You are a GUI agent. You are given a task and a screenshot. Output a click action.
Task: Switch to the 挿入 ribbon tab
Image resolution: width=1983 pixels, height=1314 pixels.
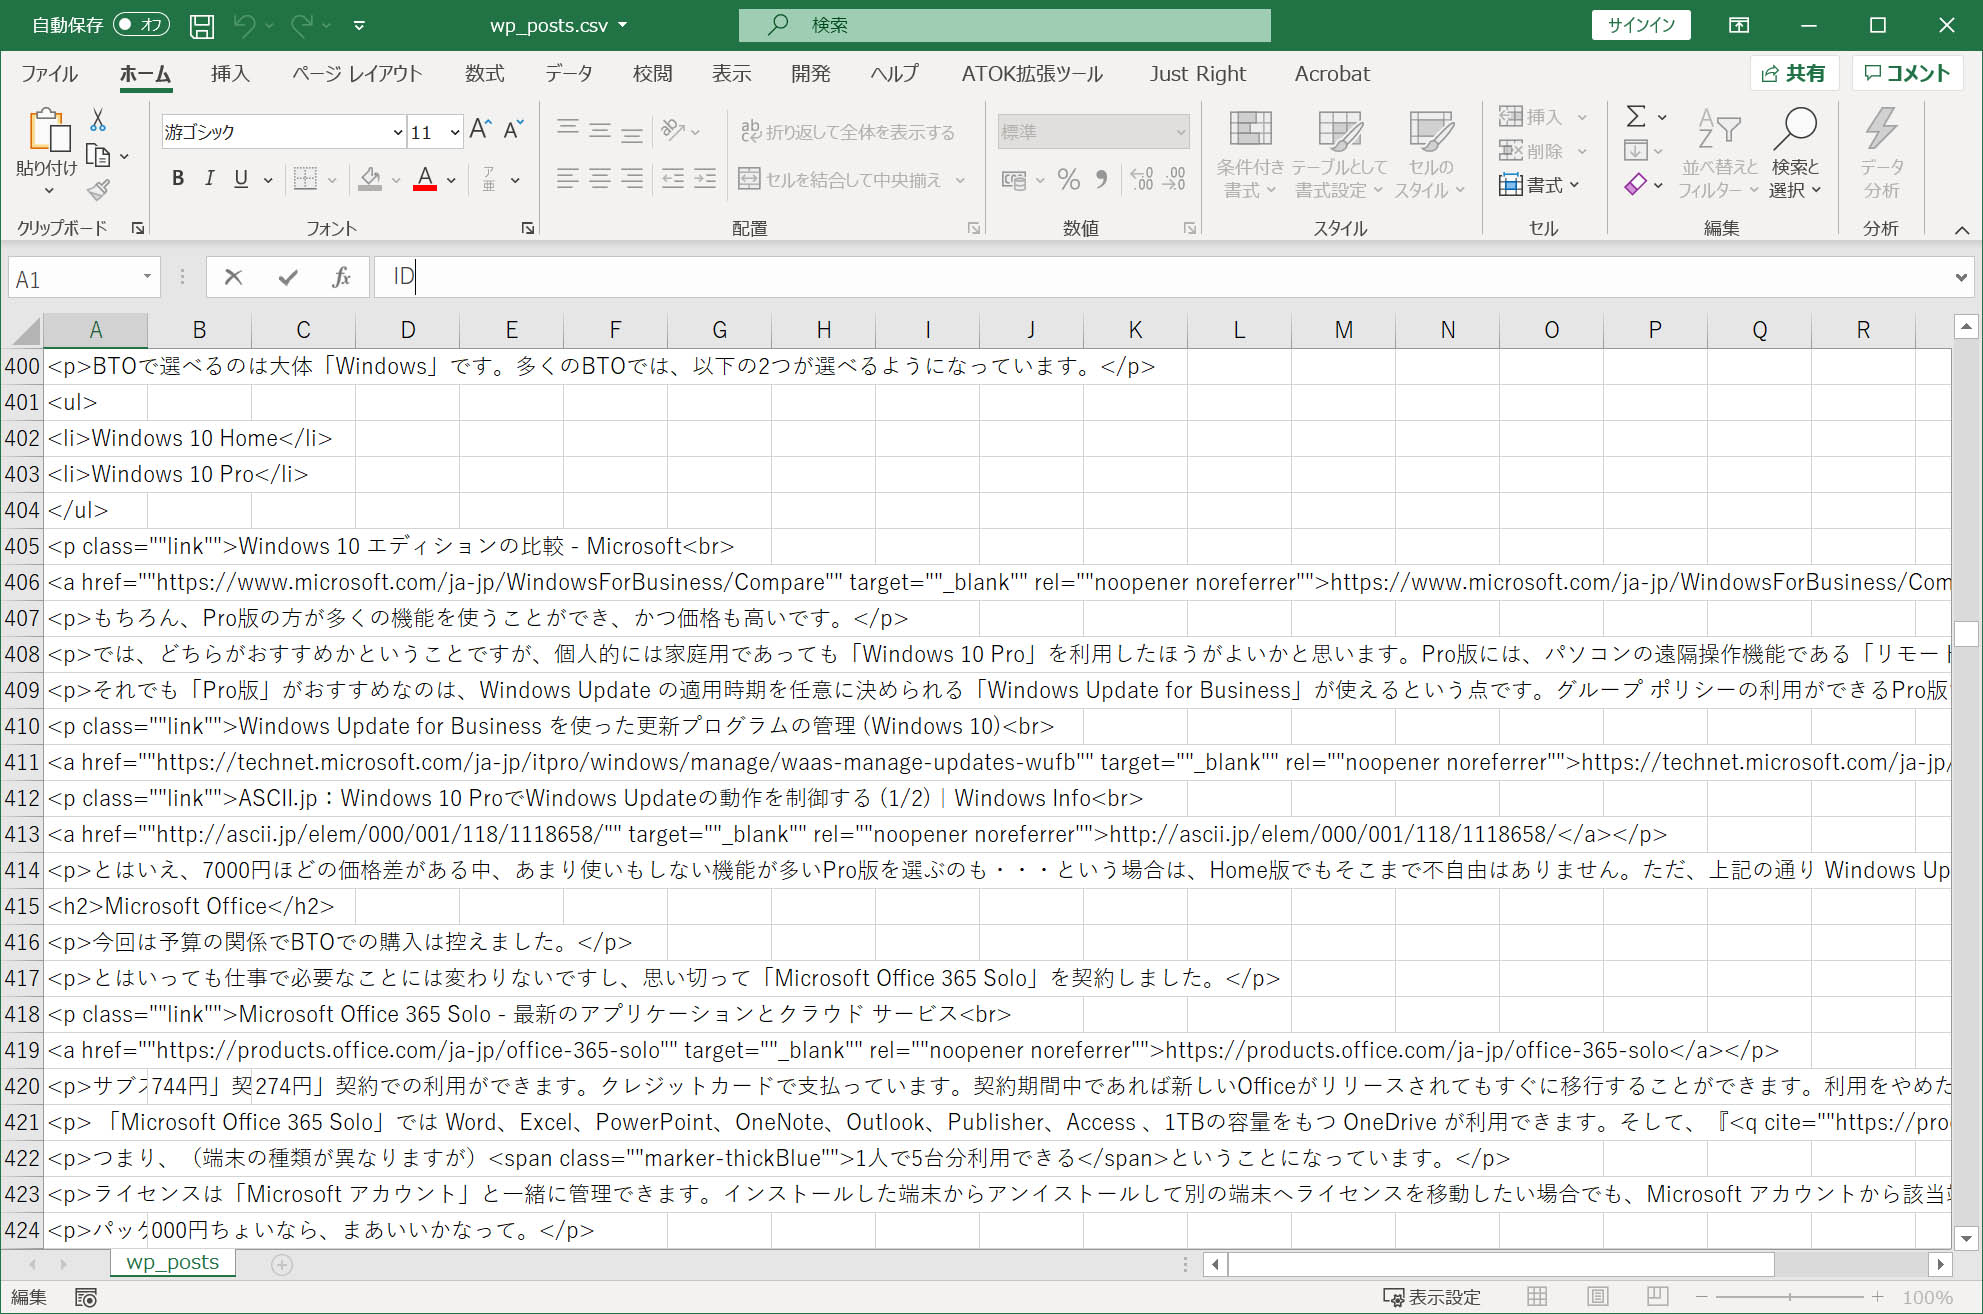[230, 74]
